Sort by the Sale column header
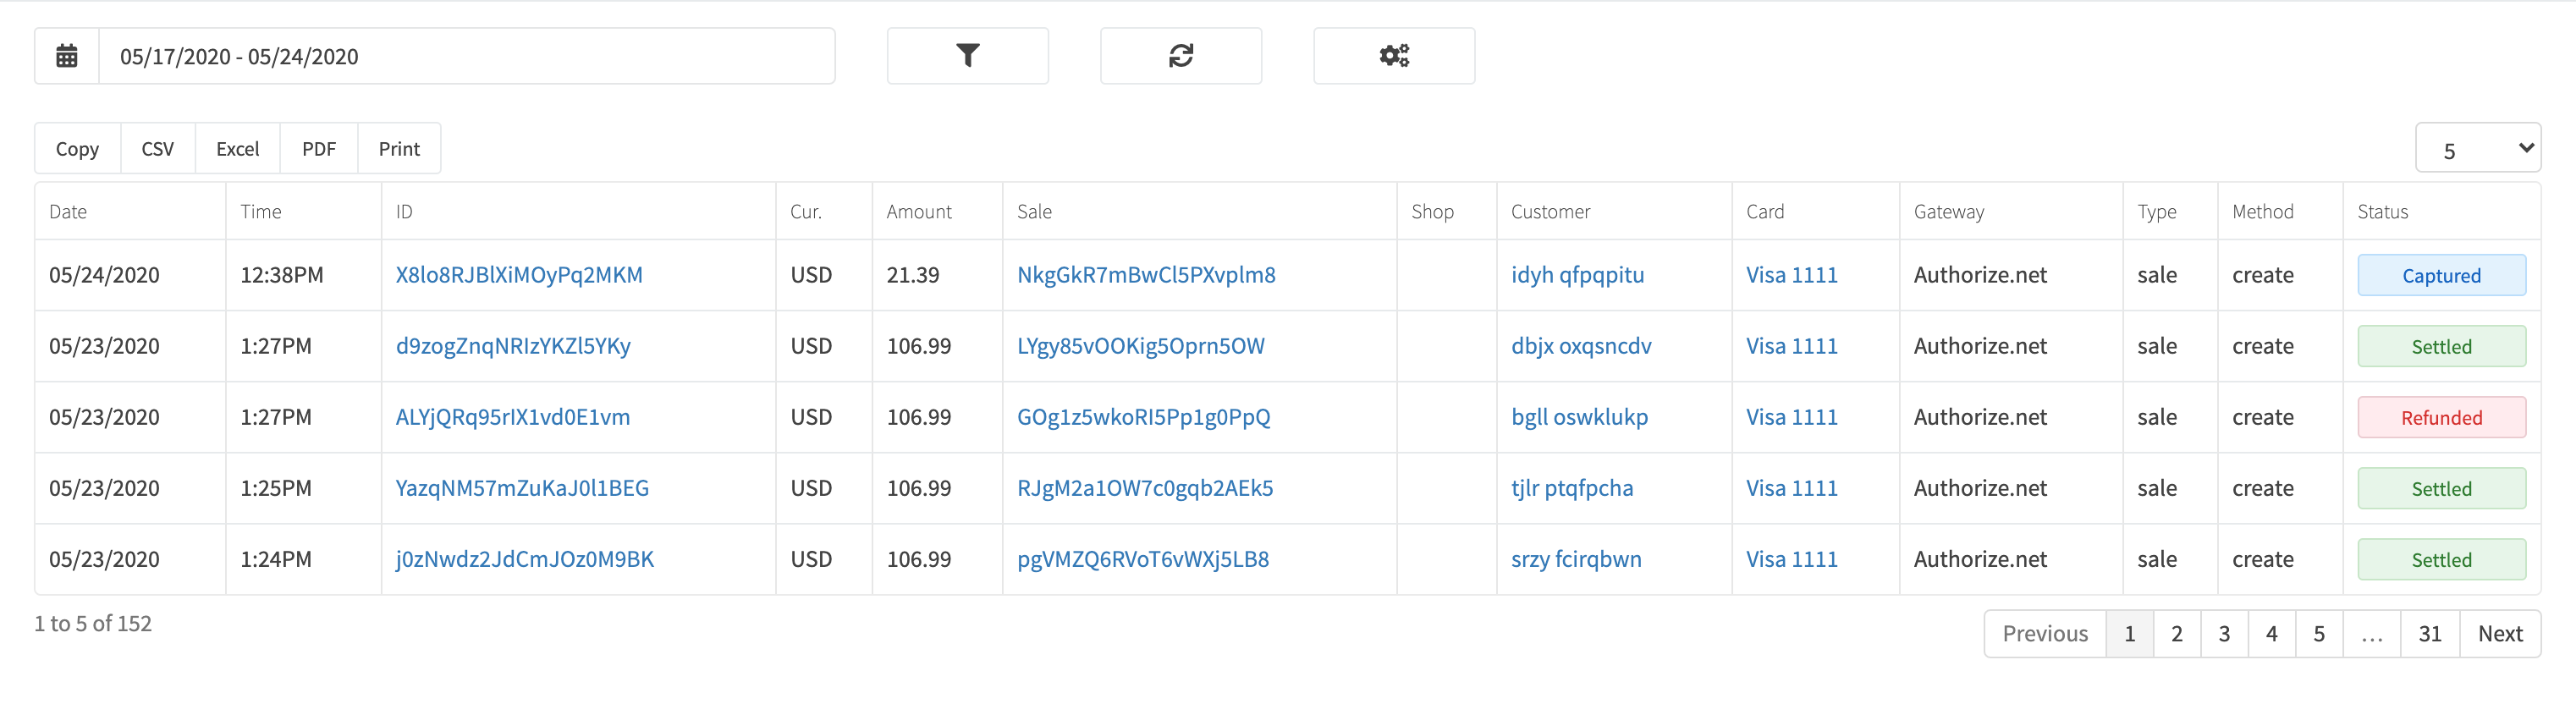2576x704 pixels. click(x=1199, y=211)
